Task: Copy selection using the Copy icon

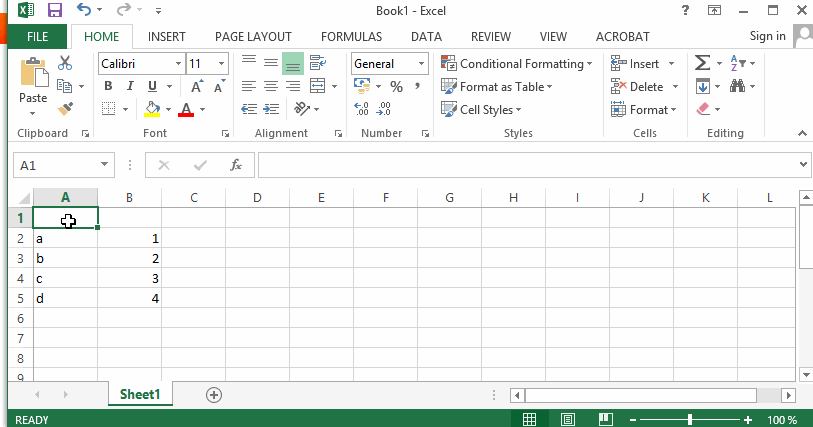Action: (x=64, y=86)
